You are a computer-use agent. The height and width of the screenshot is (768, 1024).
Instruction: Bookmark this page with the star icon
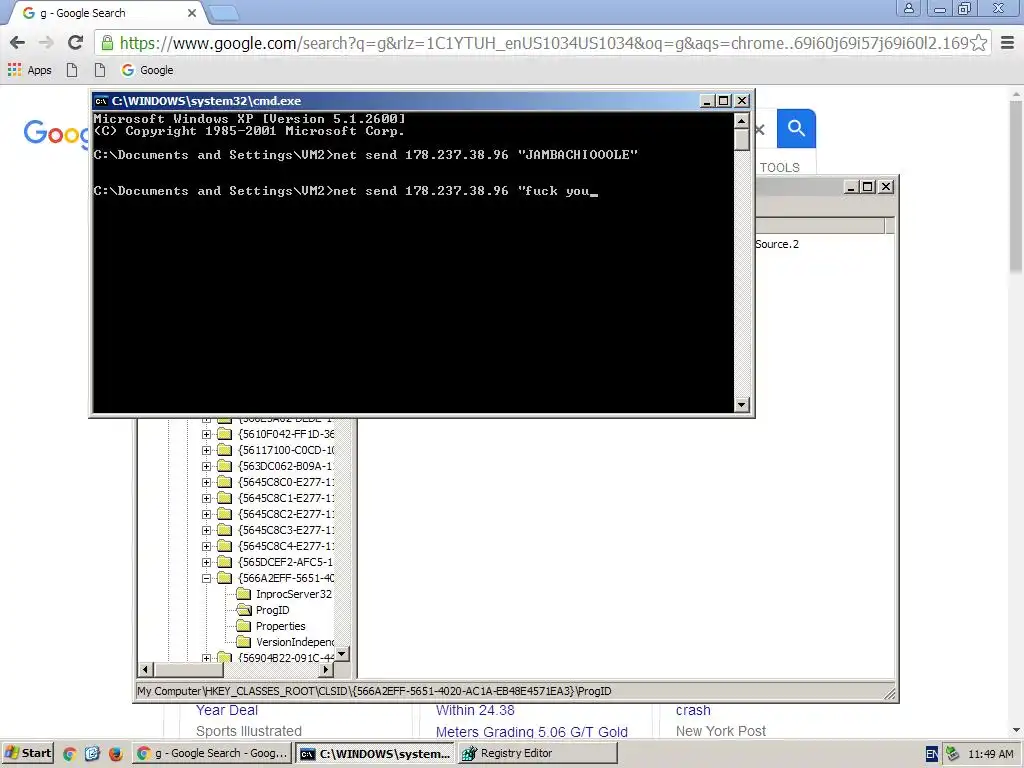[x=978, y=43]
